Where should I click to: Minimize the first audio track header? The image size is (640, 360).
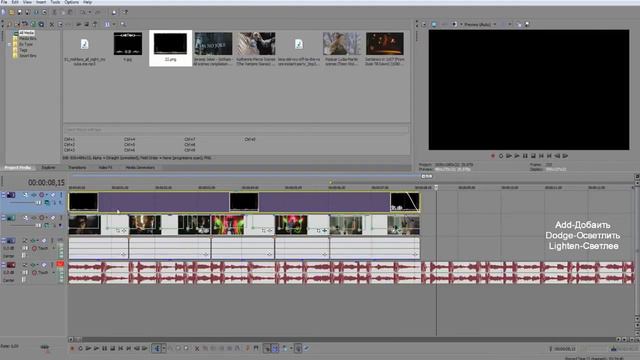pyautogui.click(x=3, y=241)
